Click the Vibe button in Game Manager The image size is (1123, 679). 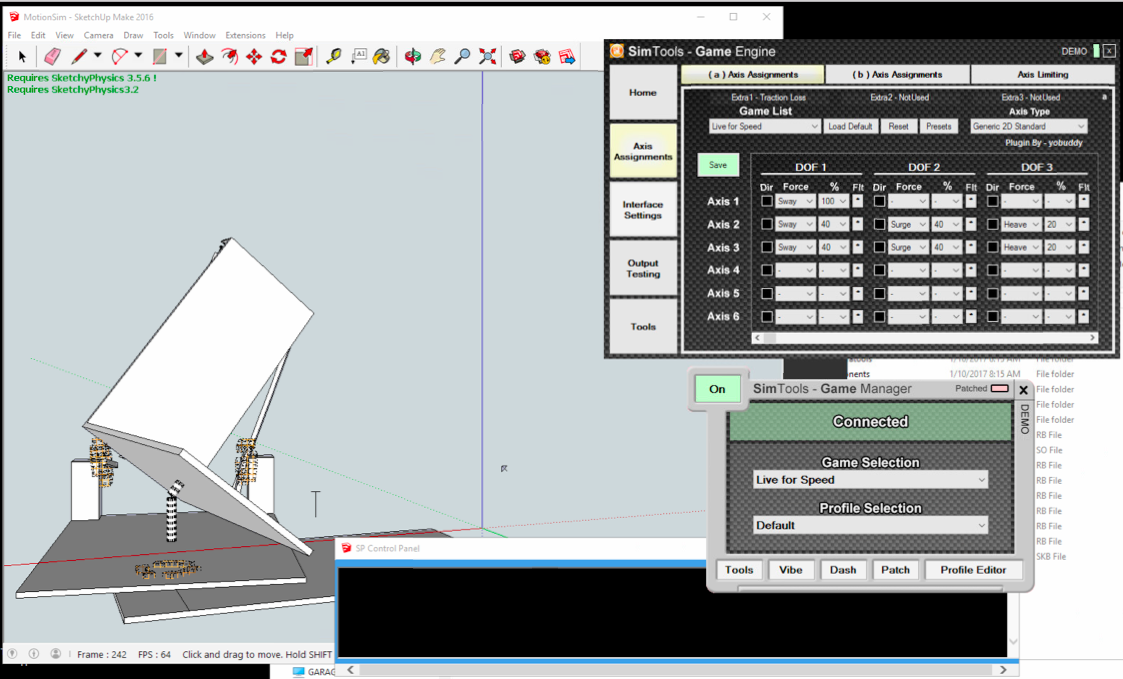791,569
